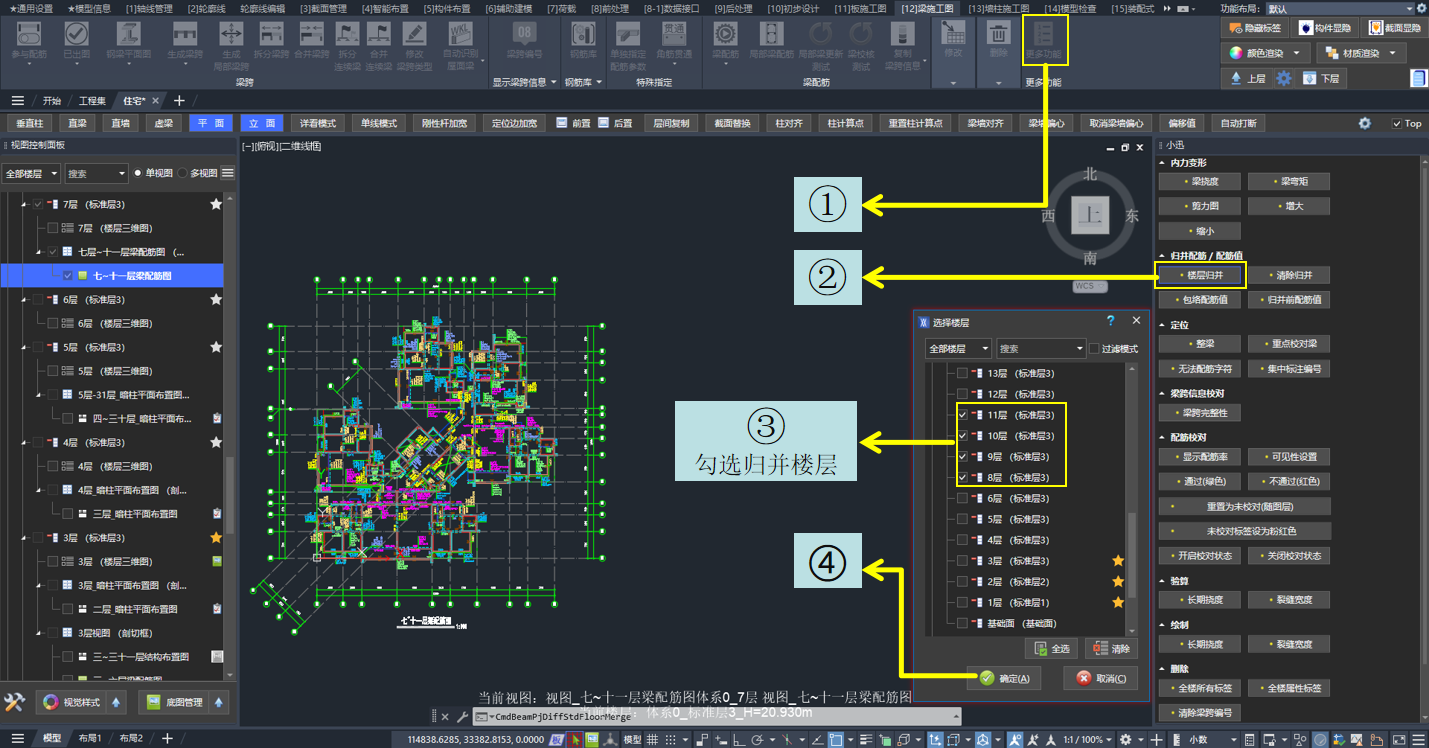Uncheck the 11层 (标准层3) checkbox
Screen dimensions: 1429x748
(x=962, y=414)
